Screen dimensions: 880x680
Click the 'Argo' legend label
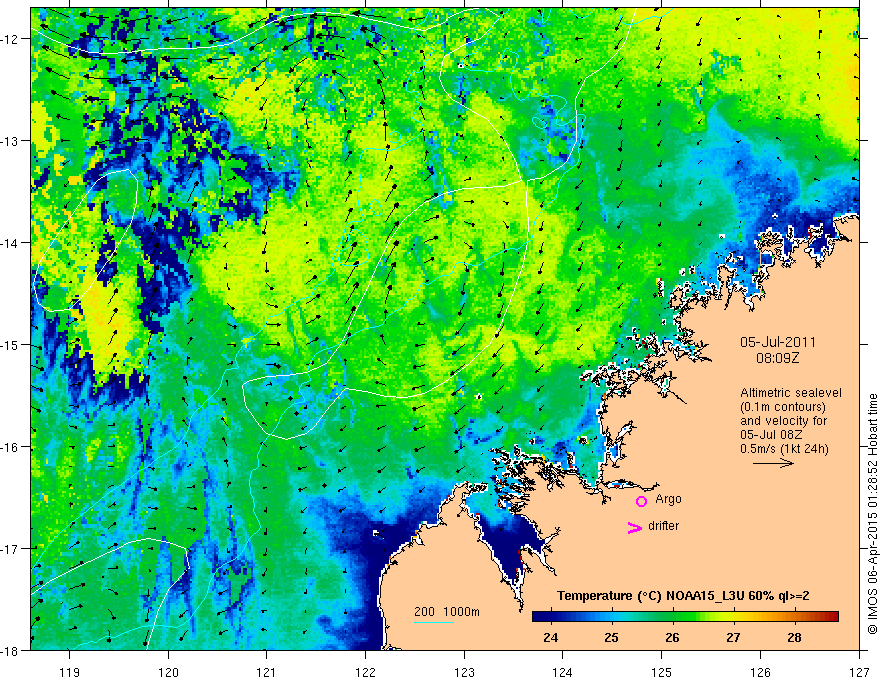point(668,499)
